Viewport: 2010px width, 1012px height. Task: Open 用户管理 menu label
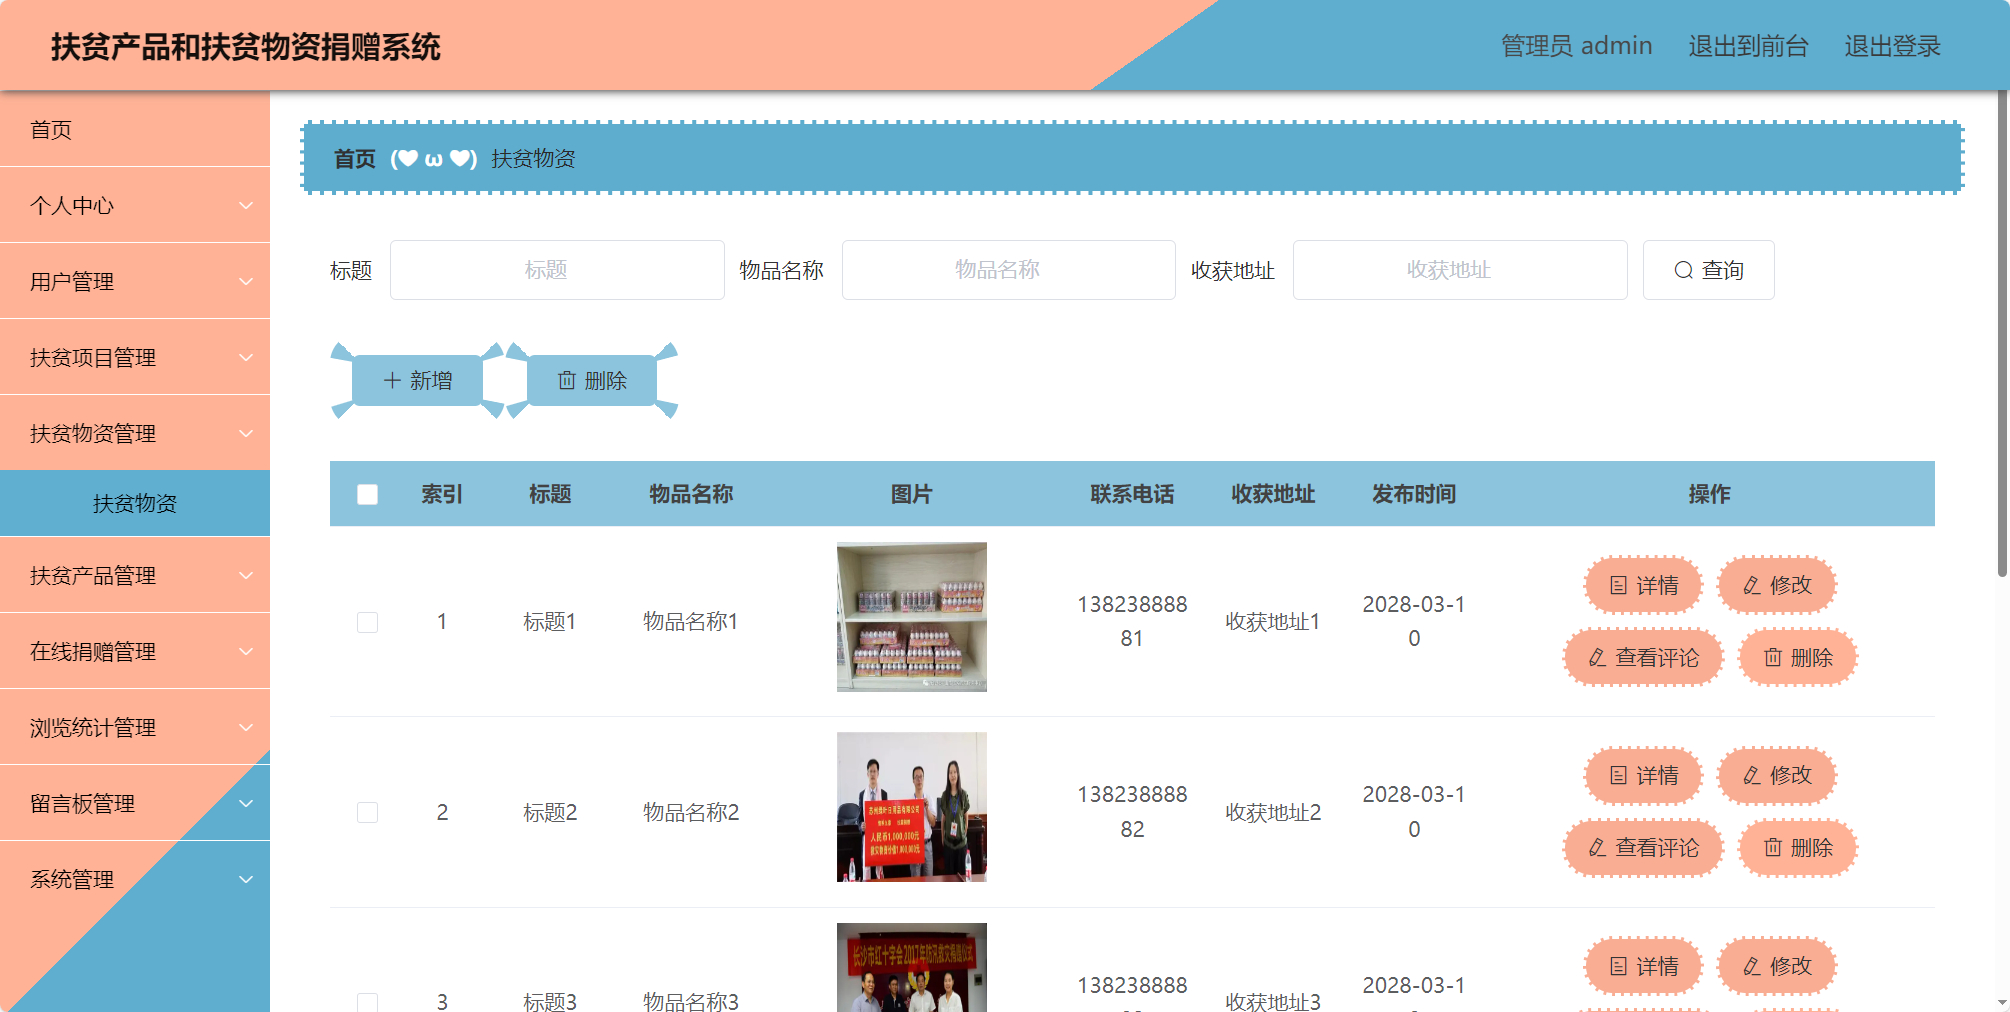click(x=72, y=281)
